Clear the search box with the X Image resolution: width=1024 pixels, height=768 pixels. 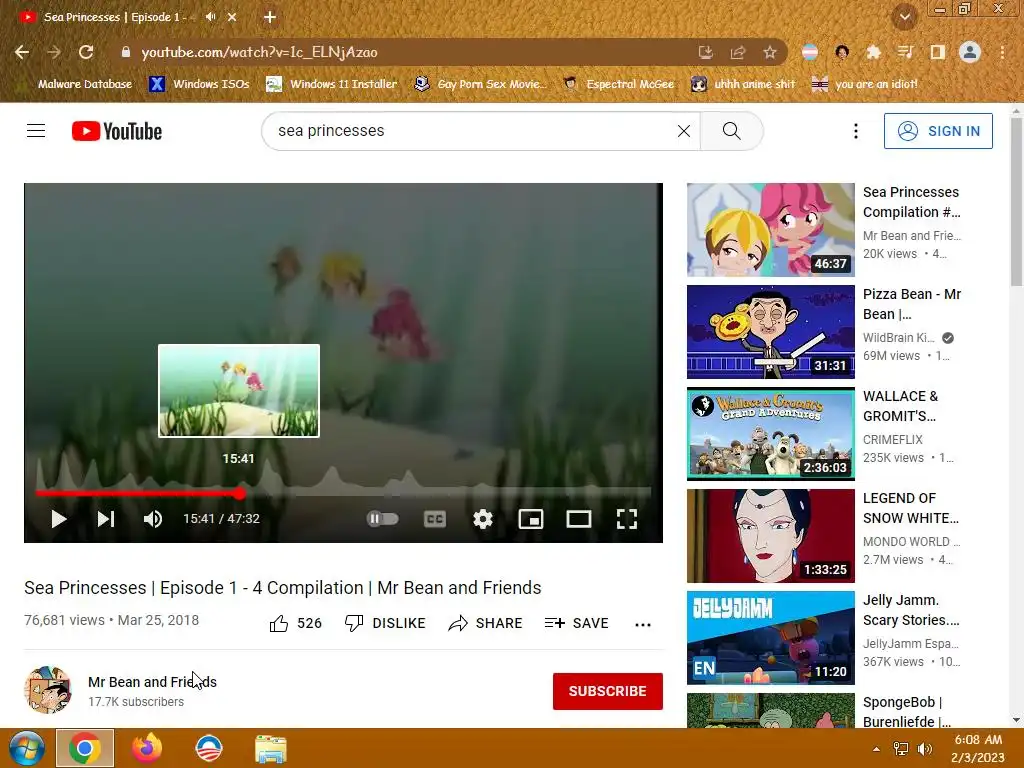pyautogui.click(x=684, y=131)
